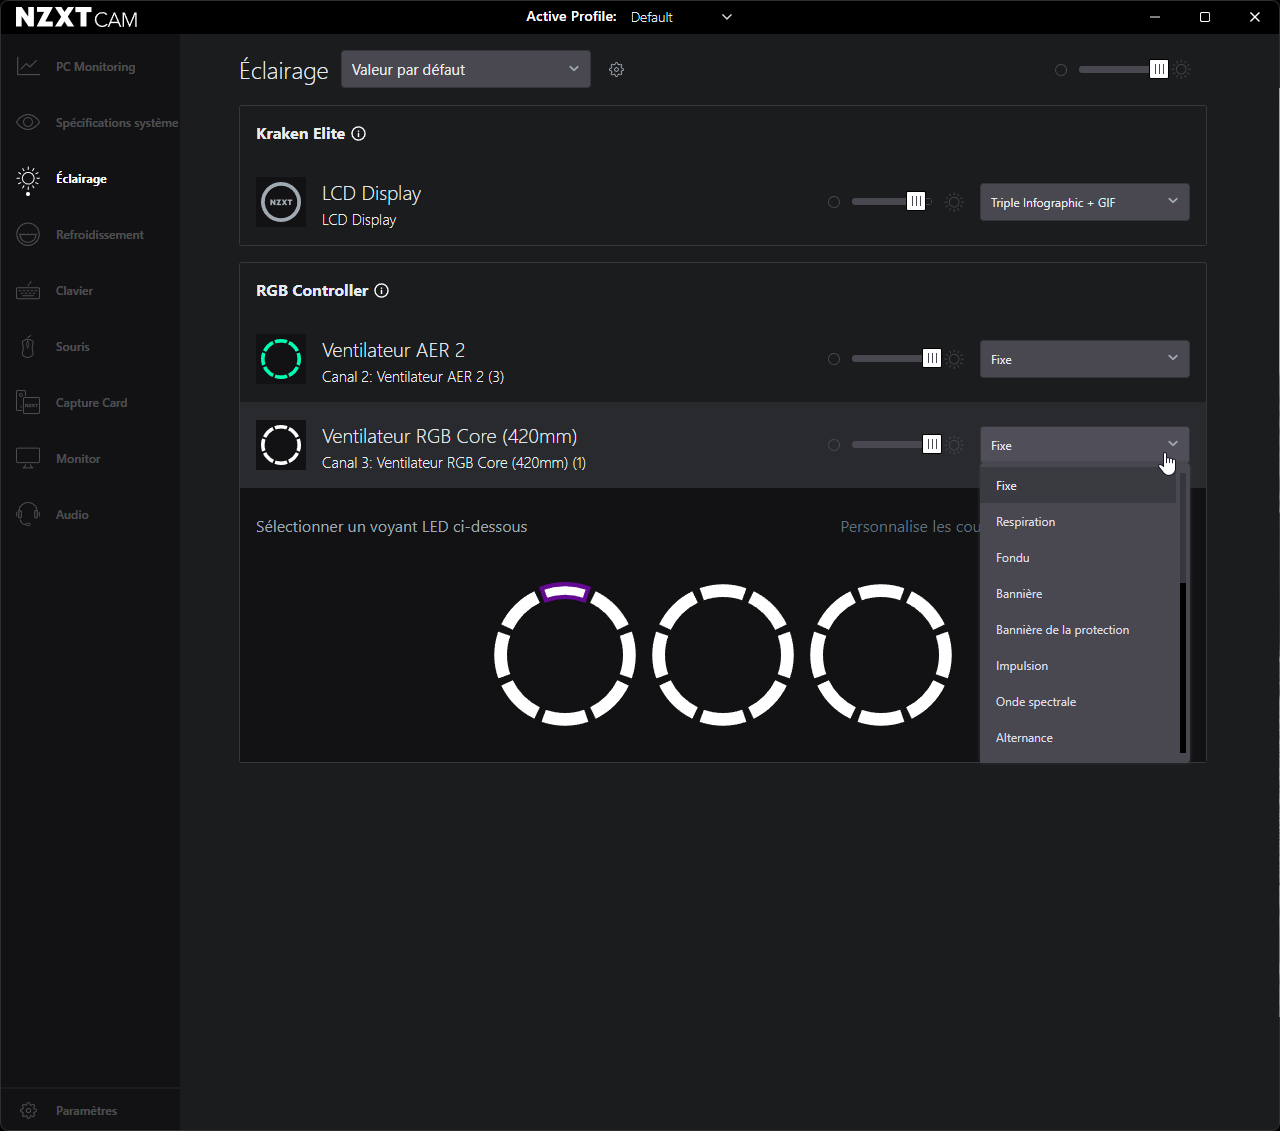Open the Active Profile Default dropdown

pos(682,17)
